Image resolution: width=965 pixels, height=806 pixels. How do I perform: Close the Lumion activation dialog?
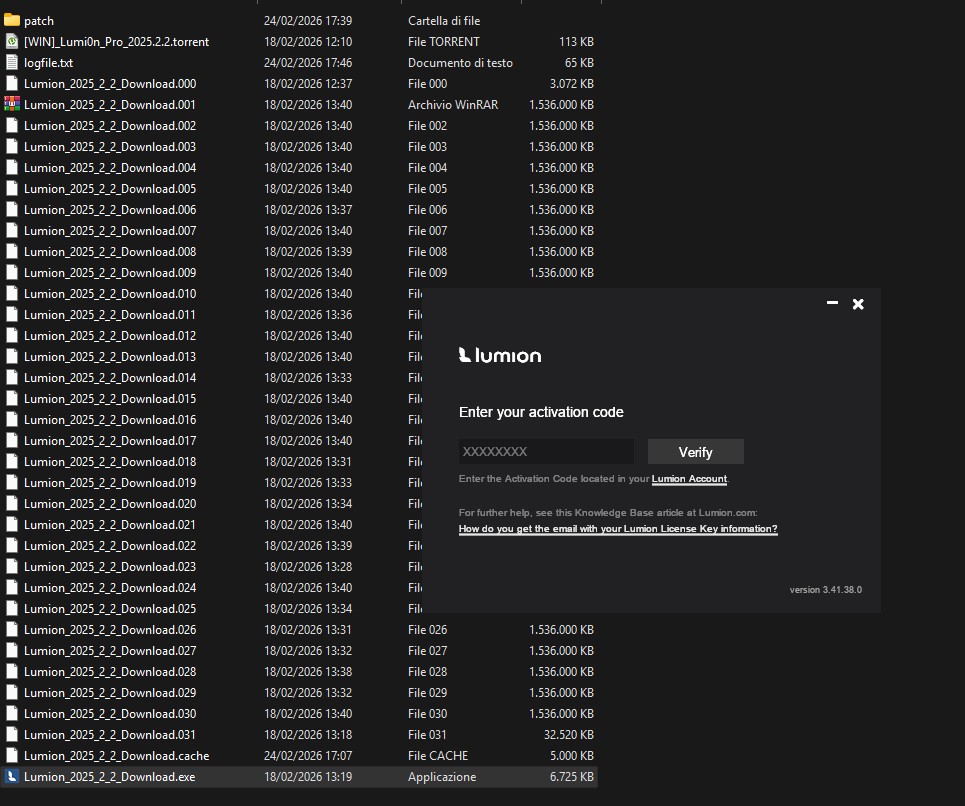tap(858, 304)
